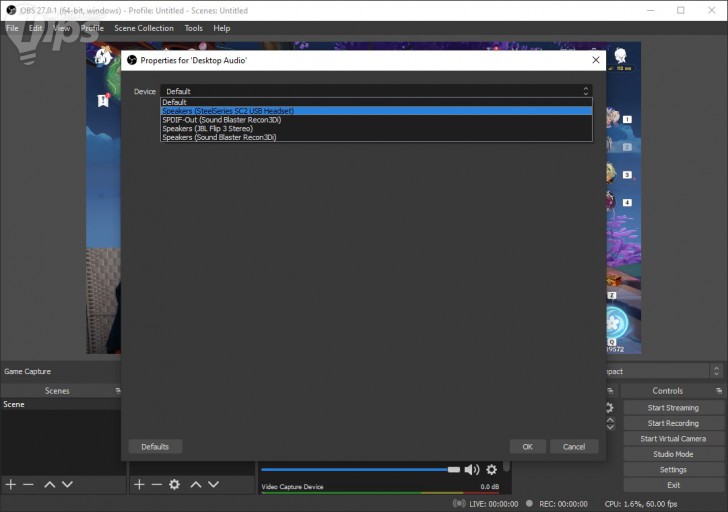This screenshot has height=512, width=728.
Task: Open the View menu
Action: tap(61, 28)
